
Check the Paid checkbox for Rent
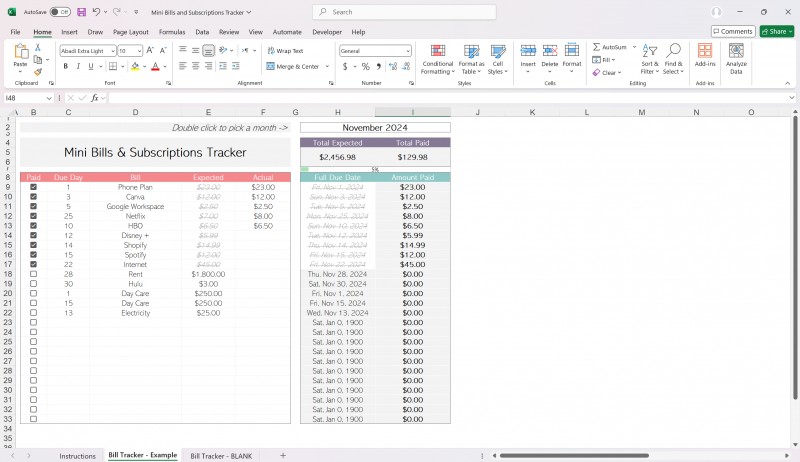pyautogui.click(x=33, y=274)
